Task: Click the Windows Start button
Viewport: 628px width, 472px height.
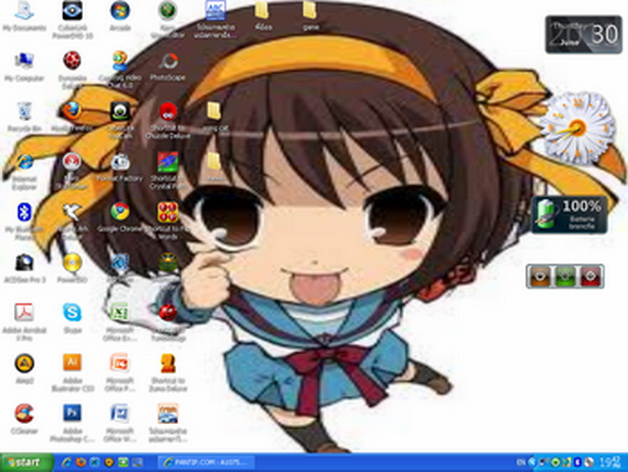Action: pyautogui.click(x=26, y=463)
